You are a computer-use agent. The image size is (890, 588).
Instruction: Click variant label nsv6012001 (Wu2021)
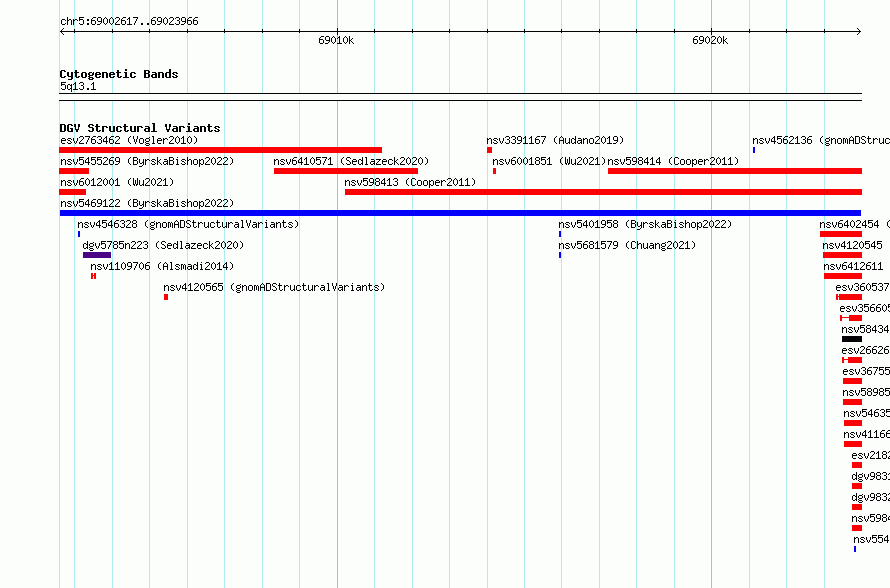pos(117,182)
